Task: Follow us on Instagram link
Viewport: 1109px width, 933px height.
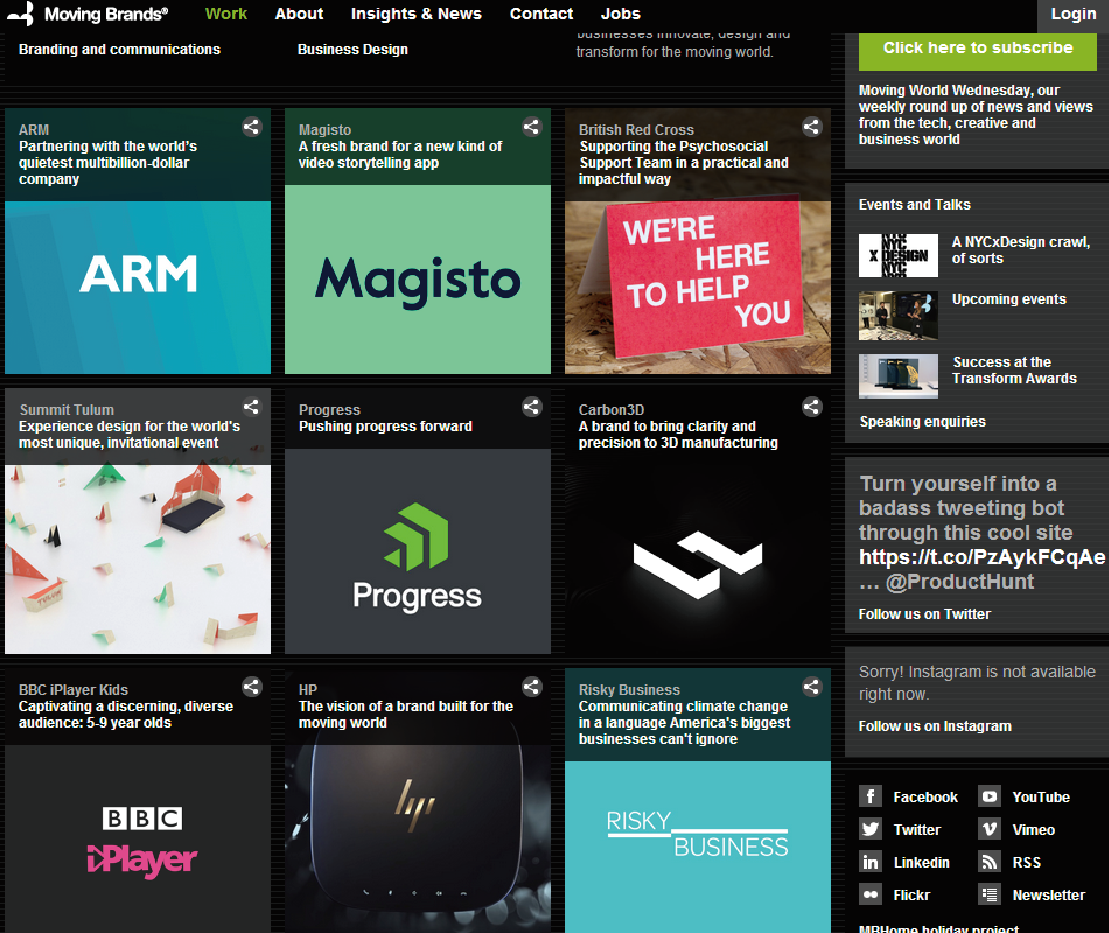Action: (x=935, y=726)
